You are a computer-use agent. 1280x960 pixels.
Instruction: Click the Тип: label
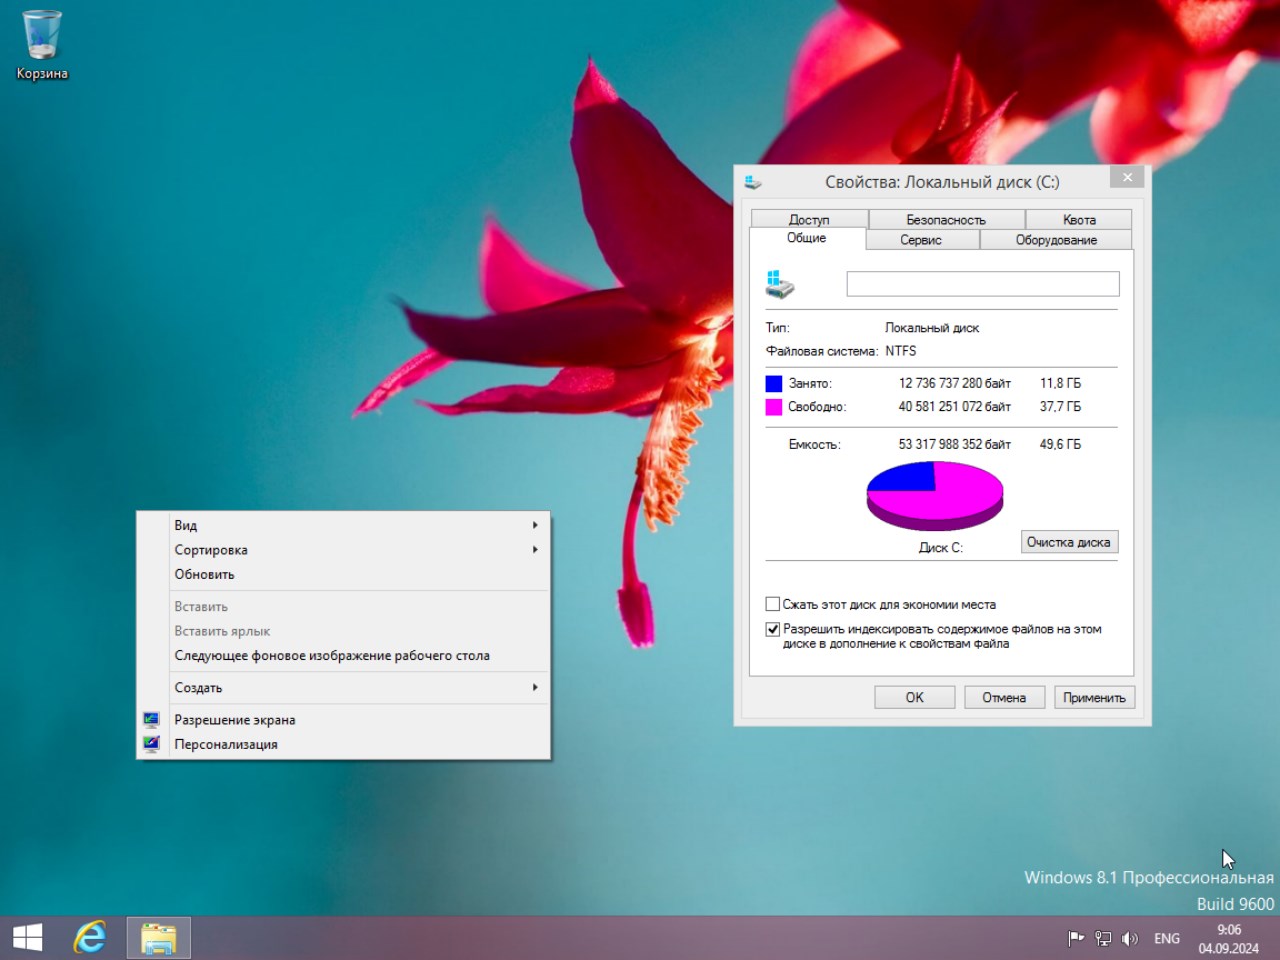click(778, 328)
